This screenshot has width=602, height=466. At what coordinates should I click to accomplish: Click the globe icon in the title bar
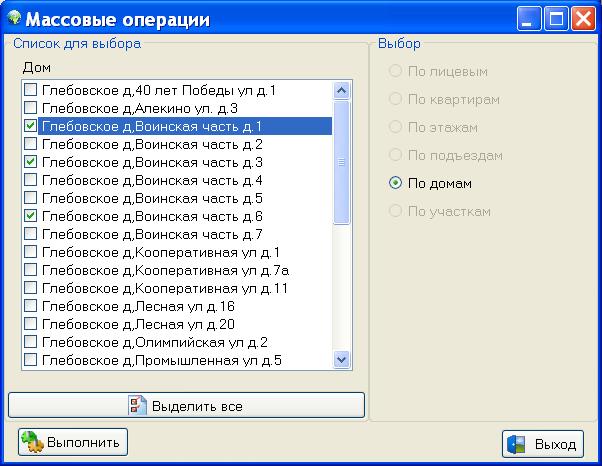coord(14,18)
